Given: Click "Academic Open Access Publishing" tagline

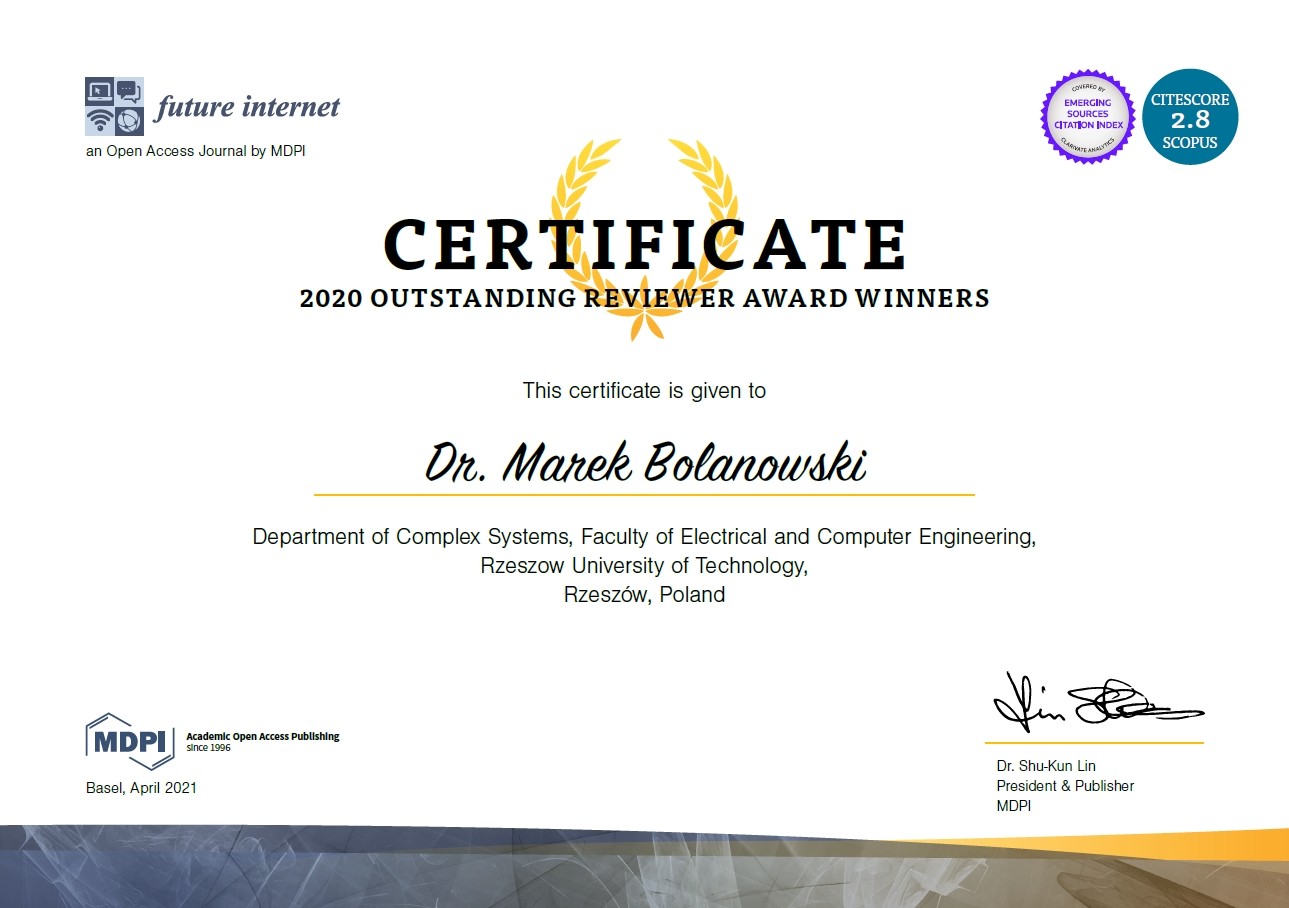Looking at the screenshot, I should 262,737.
